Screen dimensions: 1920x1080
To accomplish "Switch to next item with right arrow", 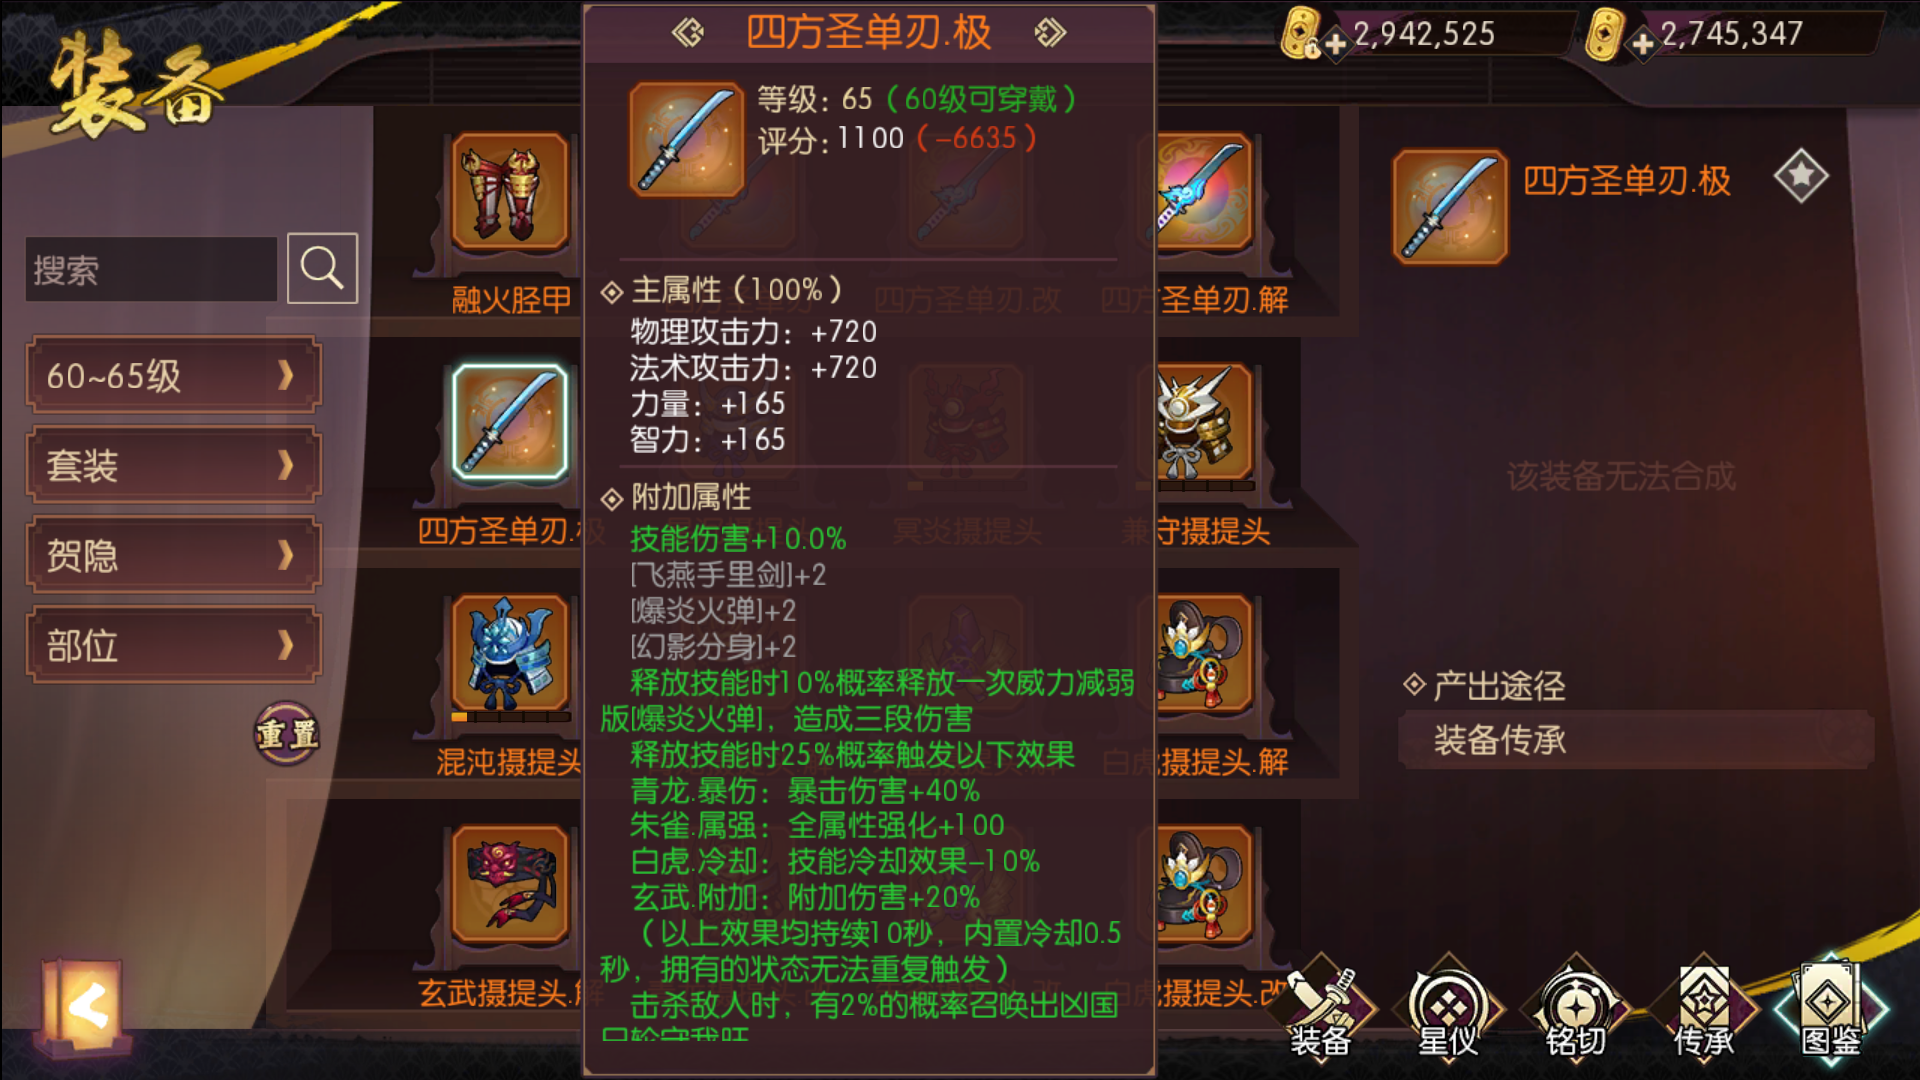I will [x=1050, y=33].
